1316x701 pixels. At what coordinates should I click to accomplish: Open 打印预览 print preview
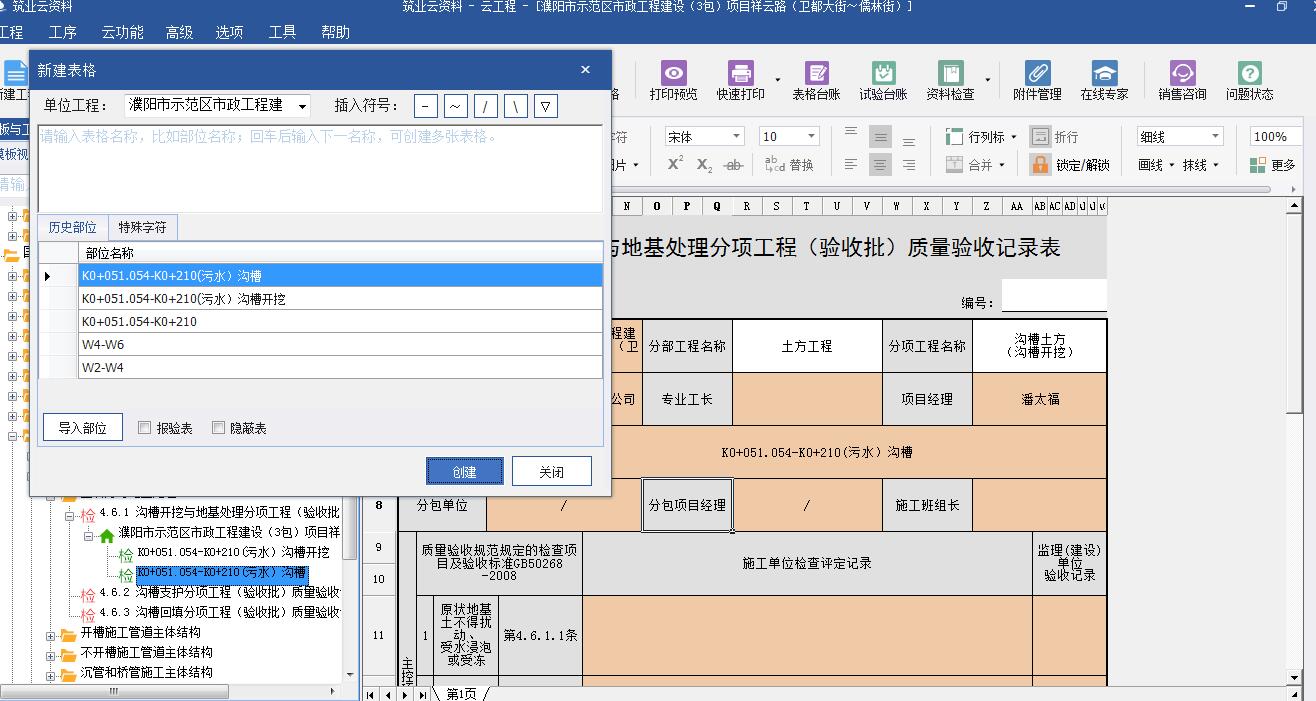tap(673, 80)
